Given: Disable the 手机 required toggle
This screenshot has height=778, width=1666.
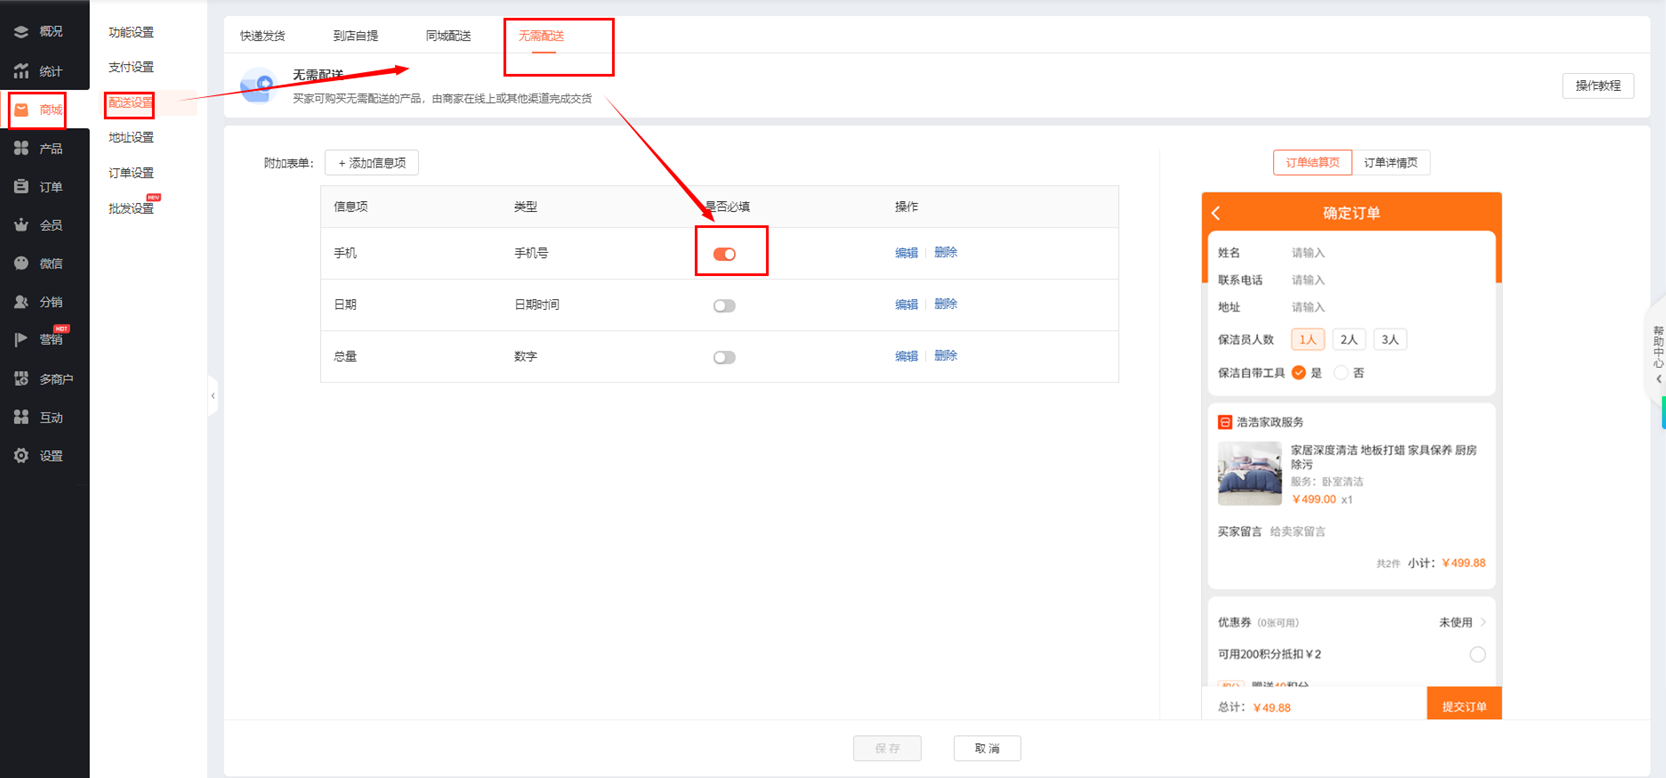Looking at the screenshot, I should [x=724, y=254].
